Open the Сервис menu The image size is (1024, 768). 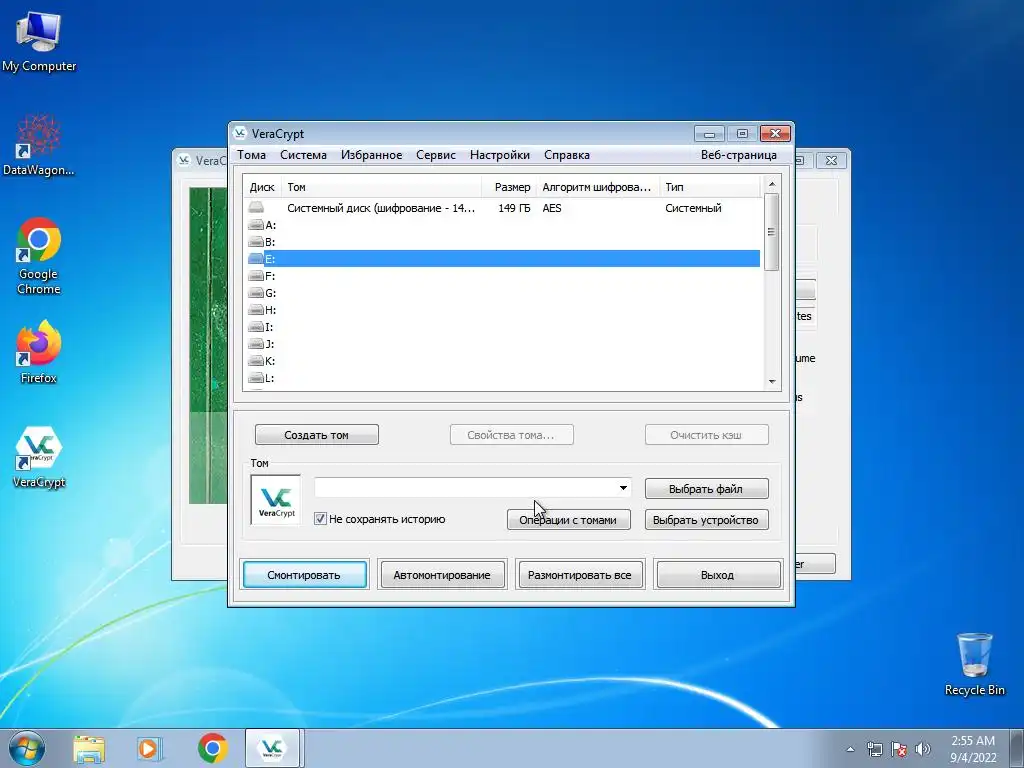436,155
